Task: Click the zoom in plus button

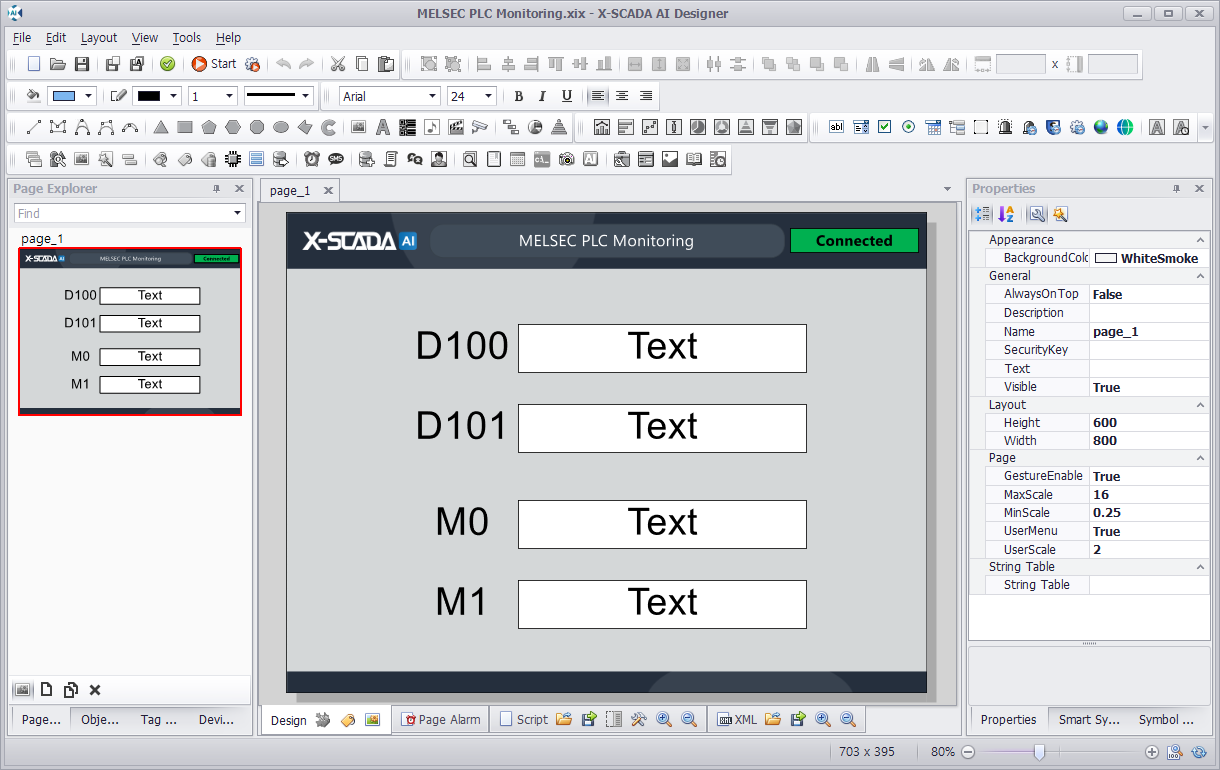Action: coord(1152,752)
